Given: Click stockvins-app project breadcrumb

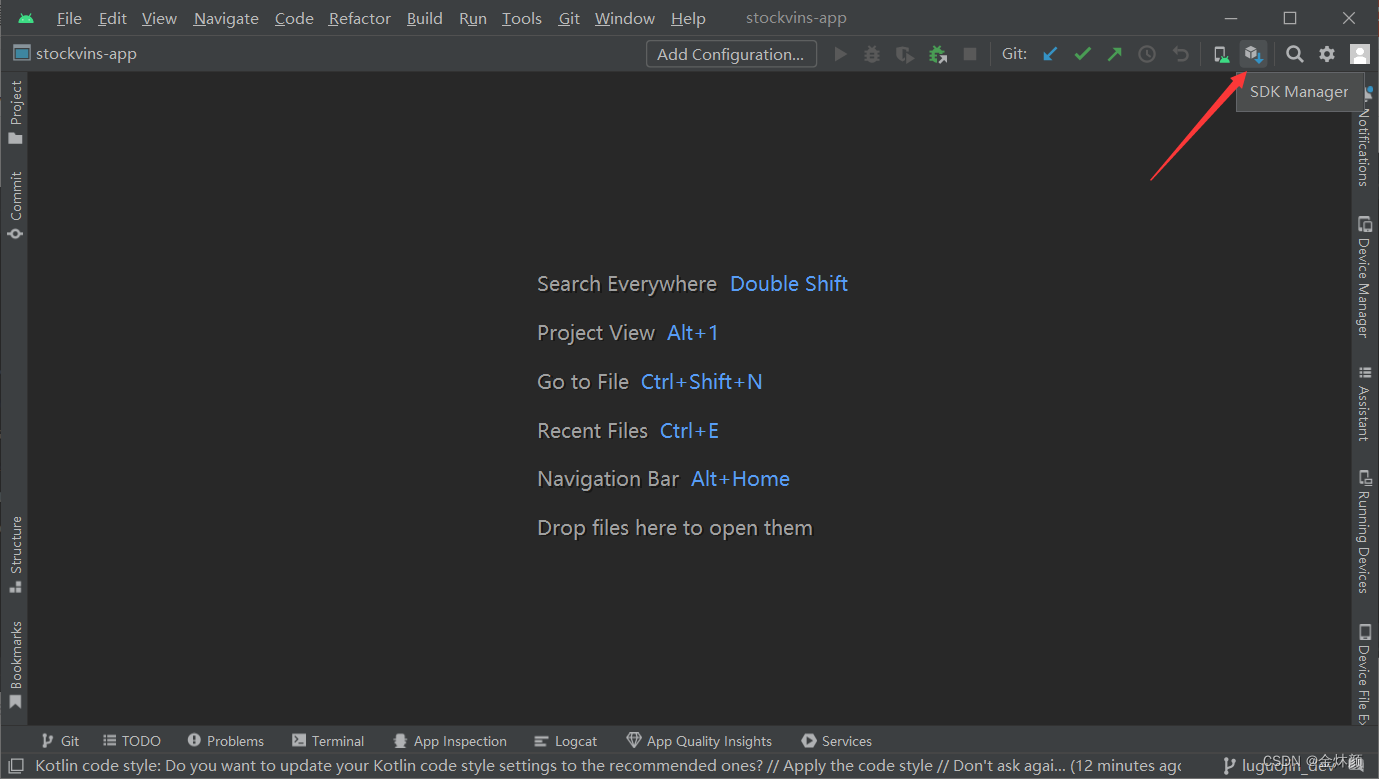Looking at the screenshot, I should coord(75,54).
